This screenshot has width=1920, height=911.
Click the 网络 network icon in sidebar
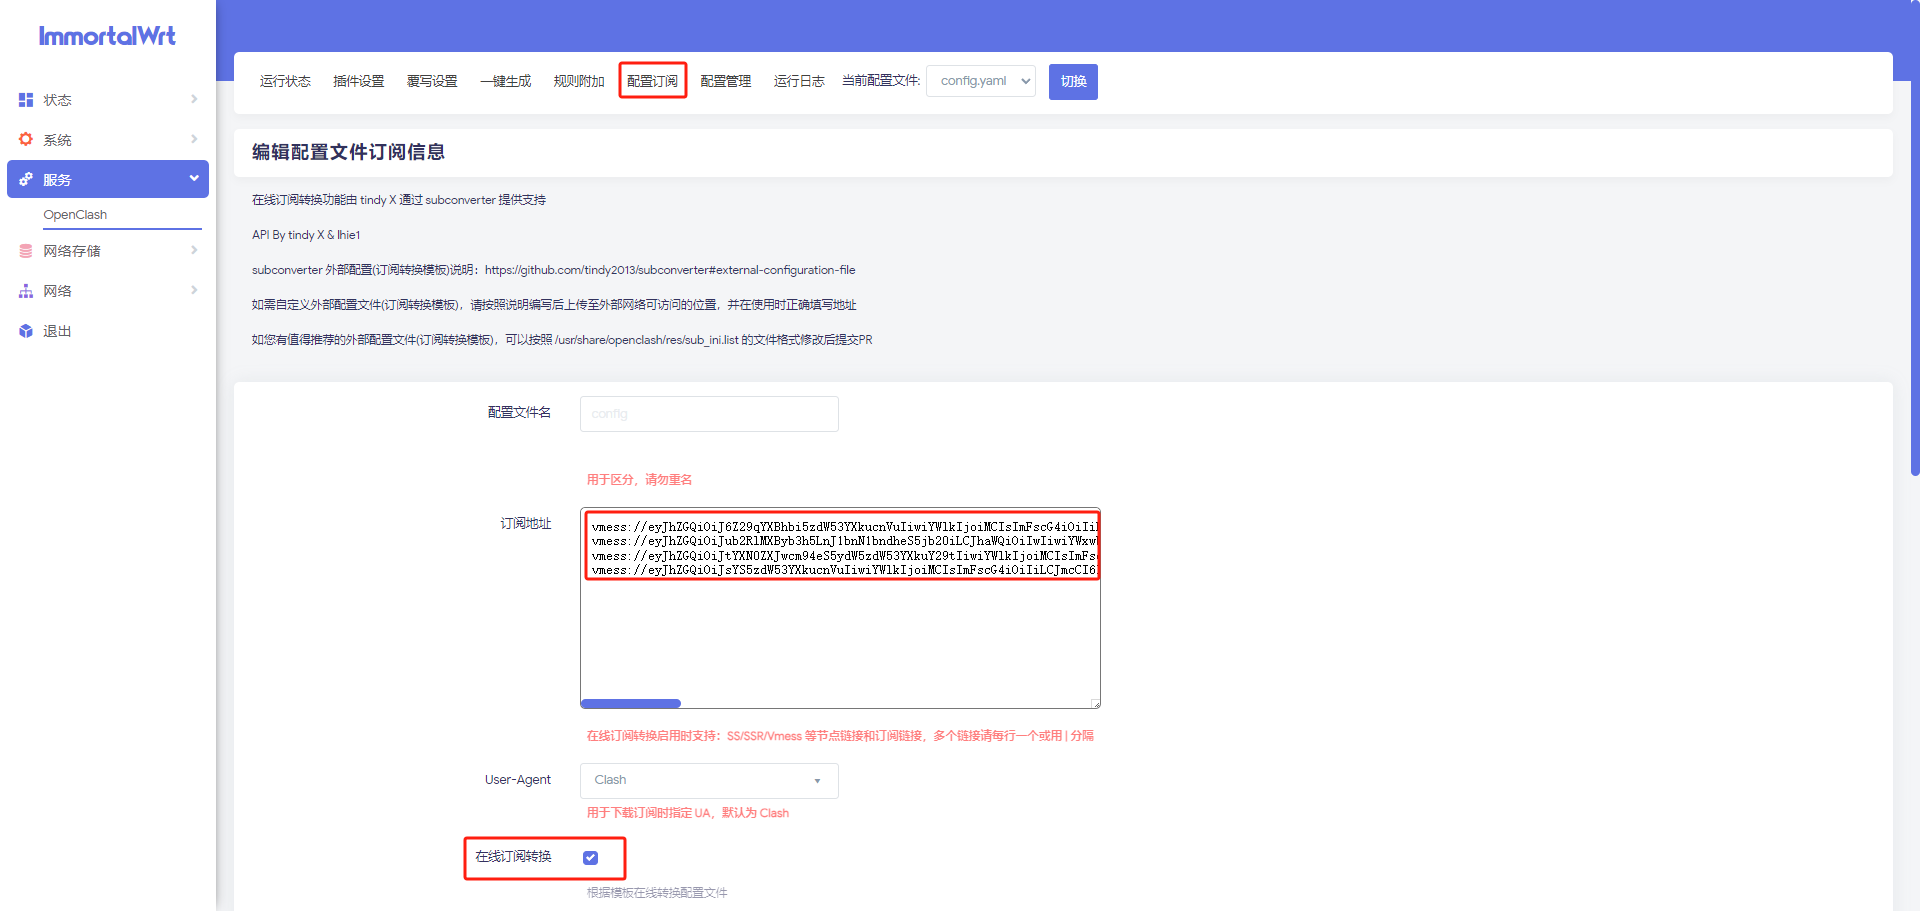click(25, 290)
